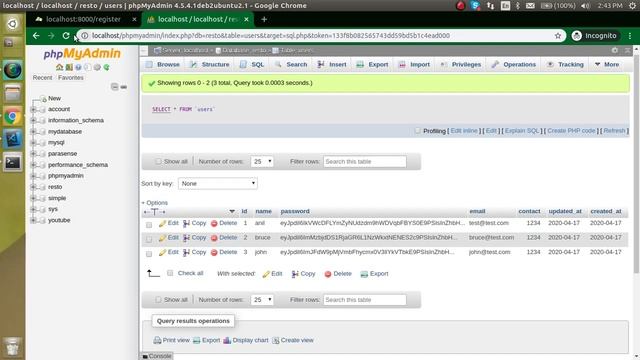Click the Edit inline link
This screenshot has height=360, width=640.
(x=464, y=131)
